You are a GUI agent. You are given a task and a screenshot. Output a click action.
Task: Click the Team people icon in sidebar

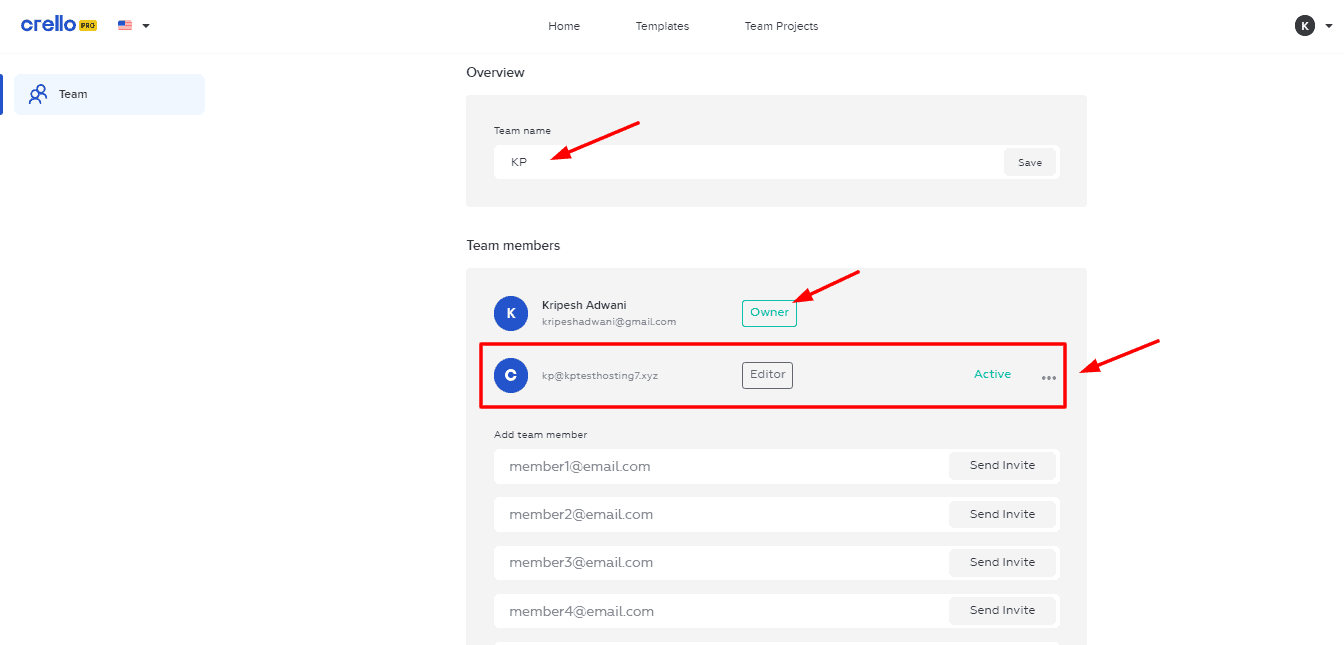click(x=38, y=94)
